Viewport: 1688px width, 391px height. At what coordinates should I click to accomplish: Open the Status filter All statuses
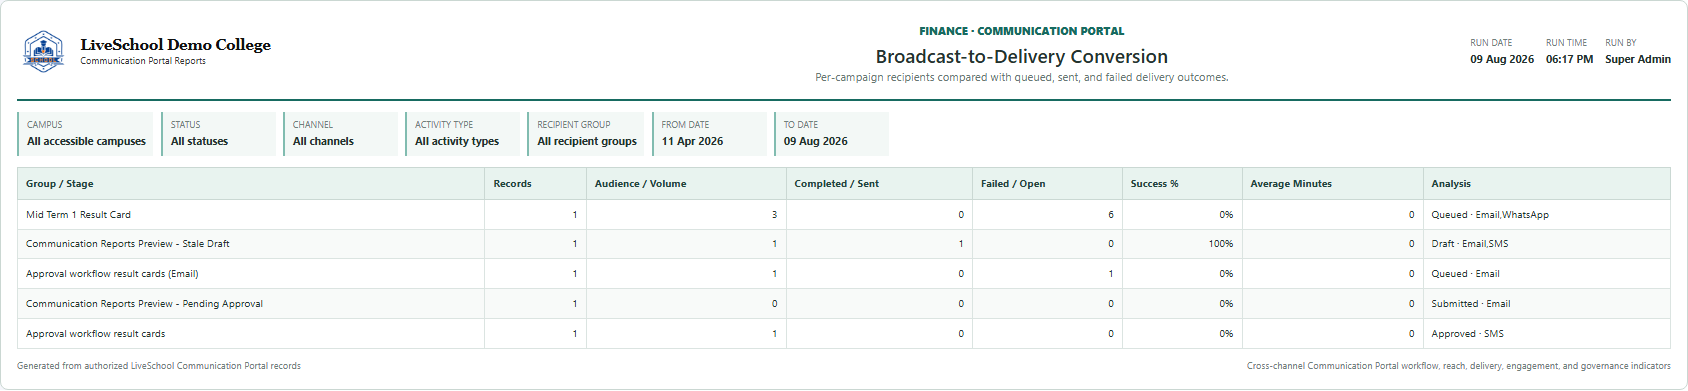(219, 134)
